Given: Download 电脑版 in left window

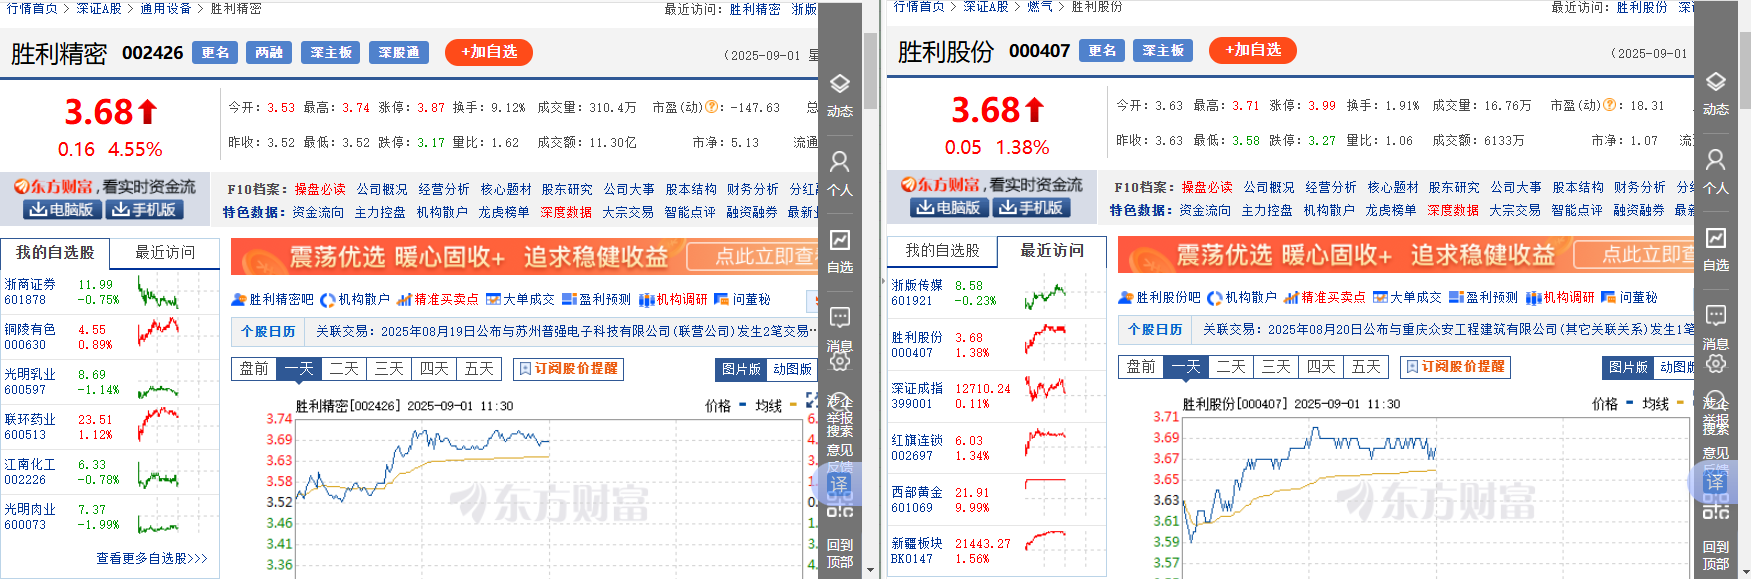Looking at the screenshot, I should (x=63, y=209).
